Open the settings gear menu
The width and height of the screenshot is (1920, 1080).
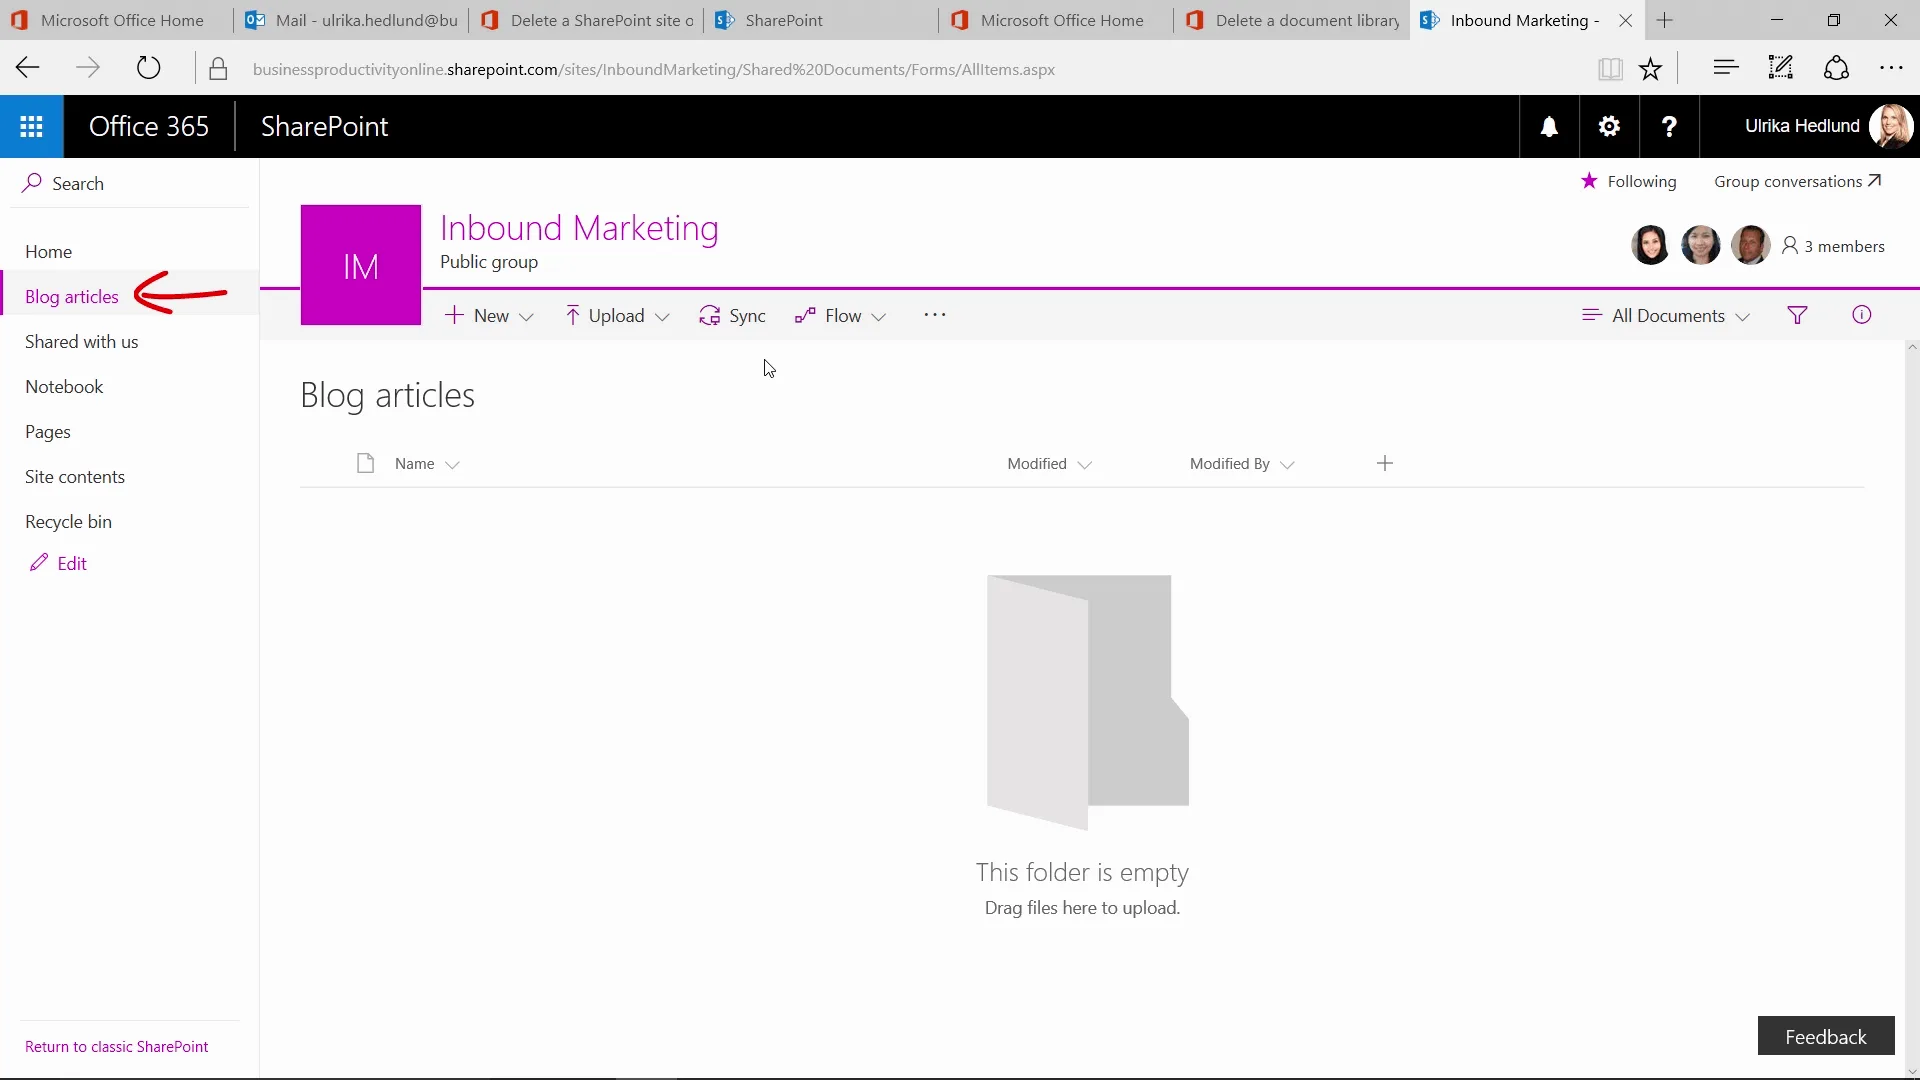click(x=1609, y=126)
